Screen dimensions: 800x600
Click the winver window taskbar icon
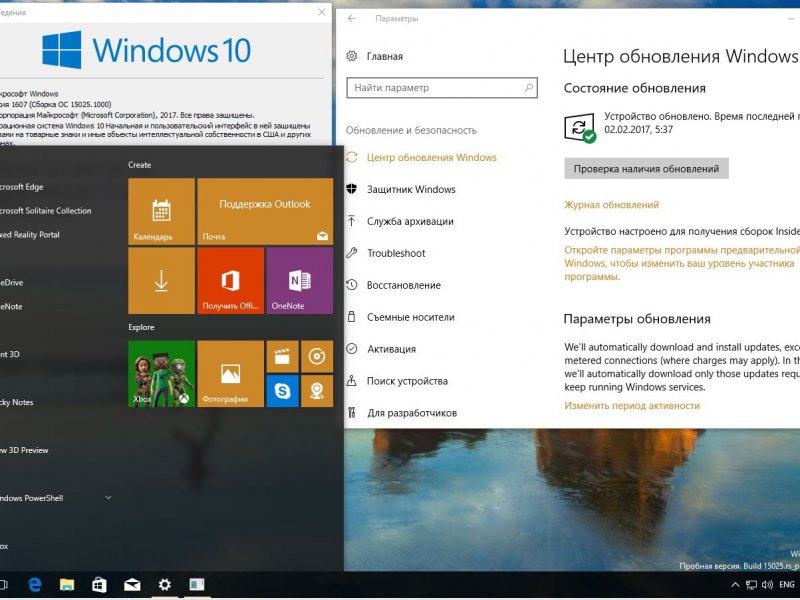click(x=197, y=585)
